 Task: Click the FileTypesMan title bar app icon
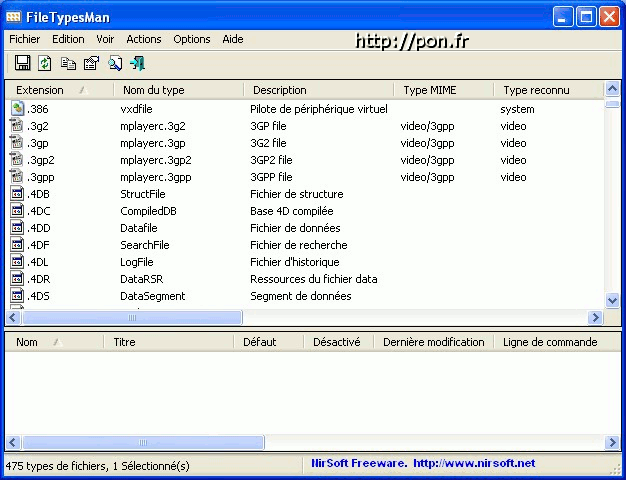[14, 17]
